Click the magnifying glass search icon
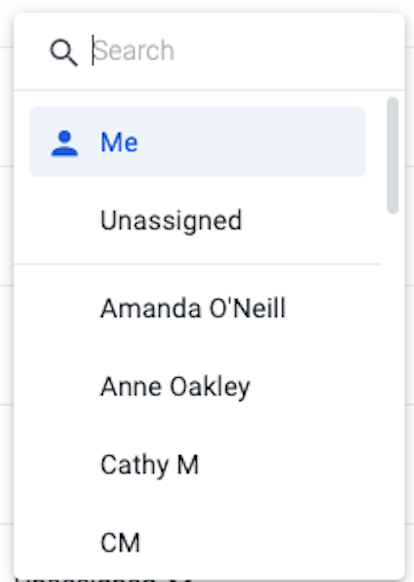414x582 pixels. (64, 52)
